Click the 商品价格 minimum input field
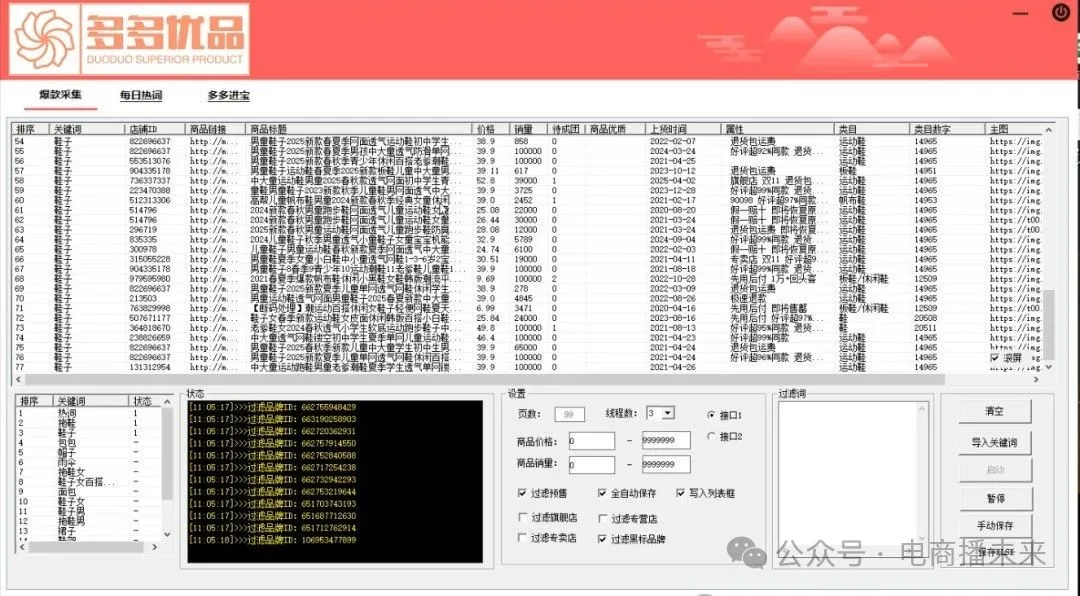Screen dimensions: 1080x596 (591, 440)
